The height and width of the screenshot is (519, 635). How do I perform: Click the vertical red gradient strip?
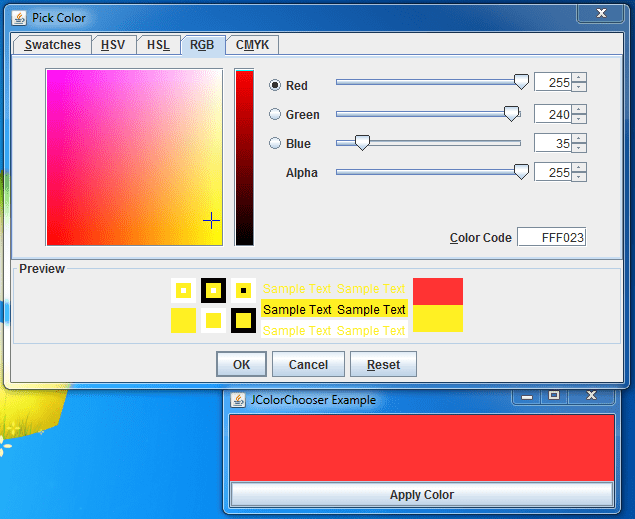tap(244, 158)
